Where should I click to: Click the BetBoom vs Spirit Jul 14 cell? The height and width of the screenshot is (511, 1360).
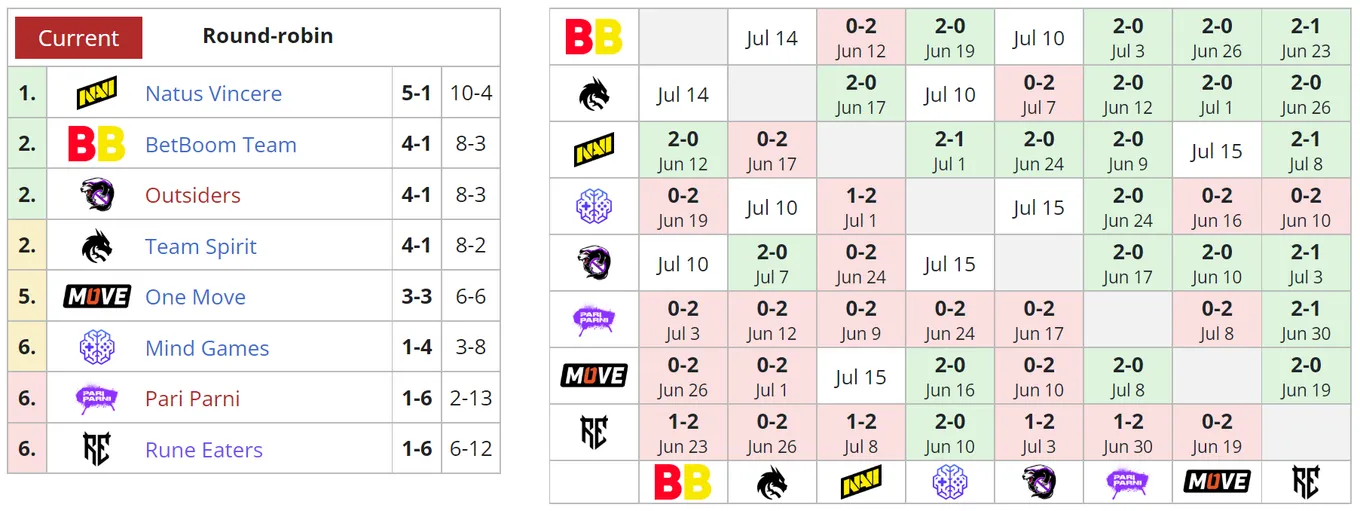772,38
